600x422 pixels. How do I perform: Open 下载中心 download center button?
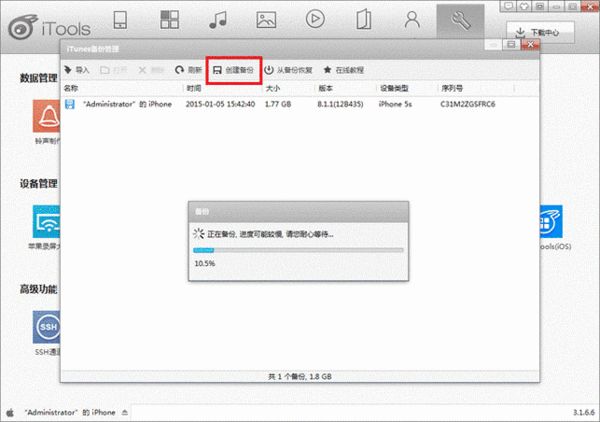(540, 33)
